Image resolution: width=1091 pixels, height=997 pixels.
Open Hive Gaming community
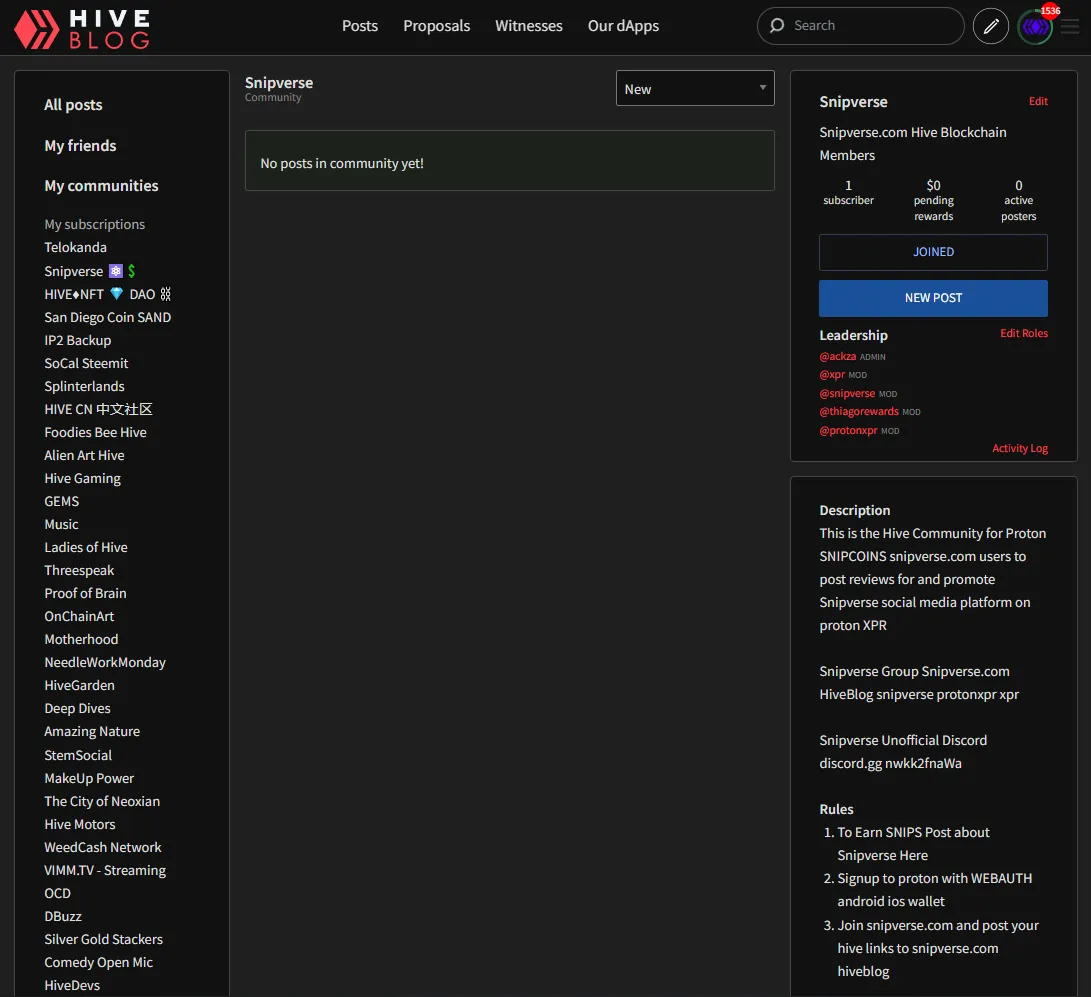point(82,479)
